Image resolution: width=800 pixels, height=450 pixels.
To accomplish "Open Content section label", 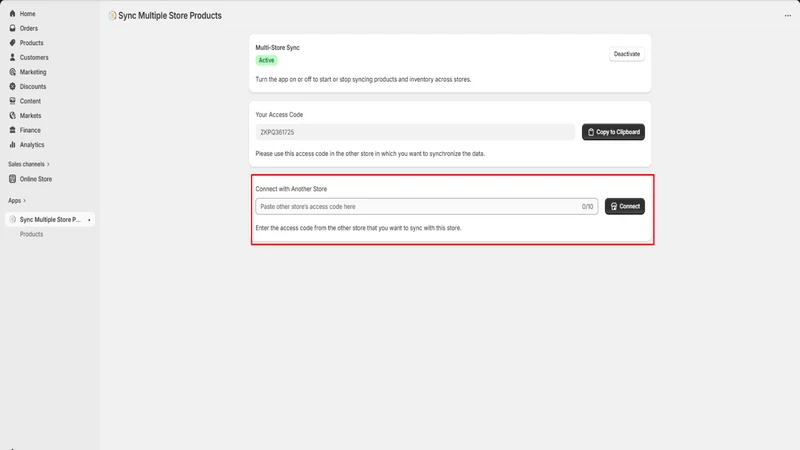I will tap(30, 101).
